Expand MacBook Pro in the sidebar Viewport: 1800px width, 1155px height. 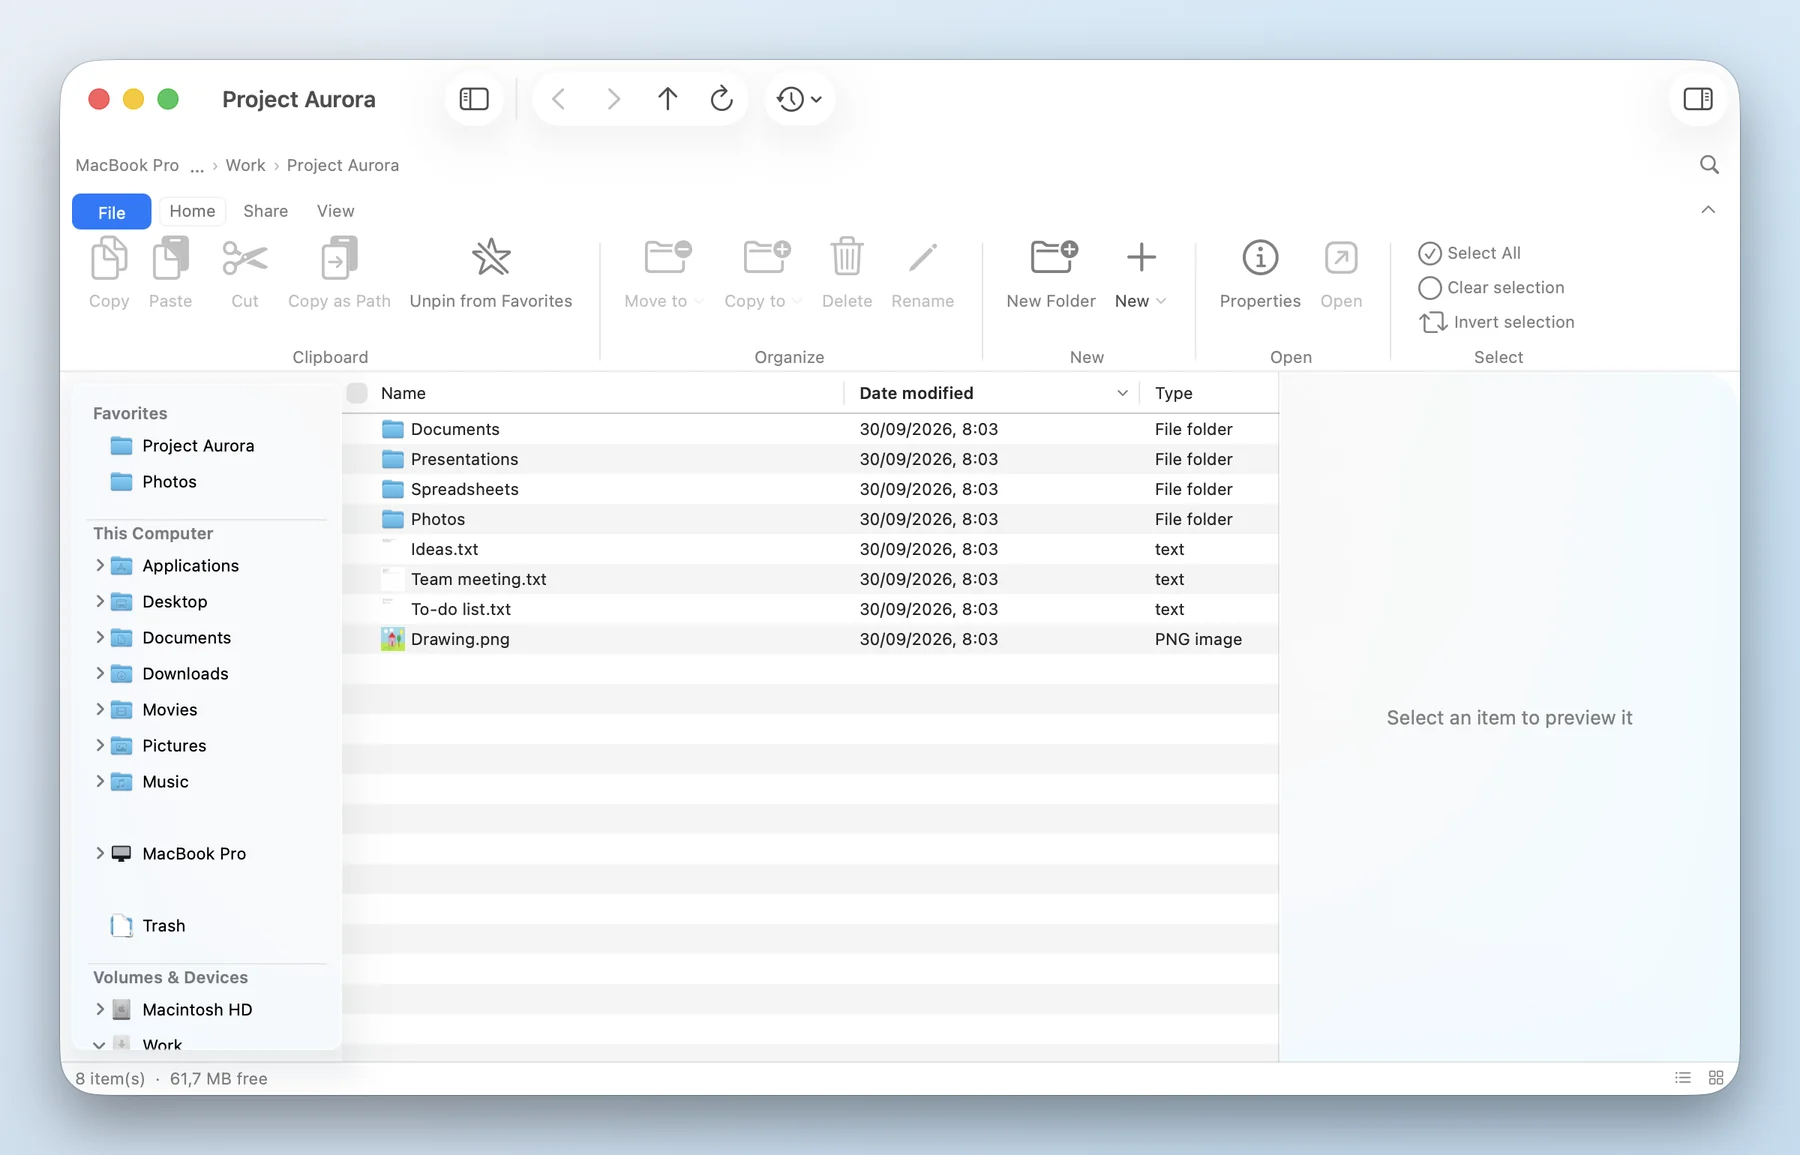point(100,853)
